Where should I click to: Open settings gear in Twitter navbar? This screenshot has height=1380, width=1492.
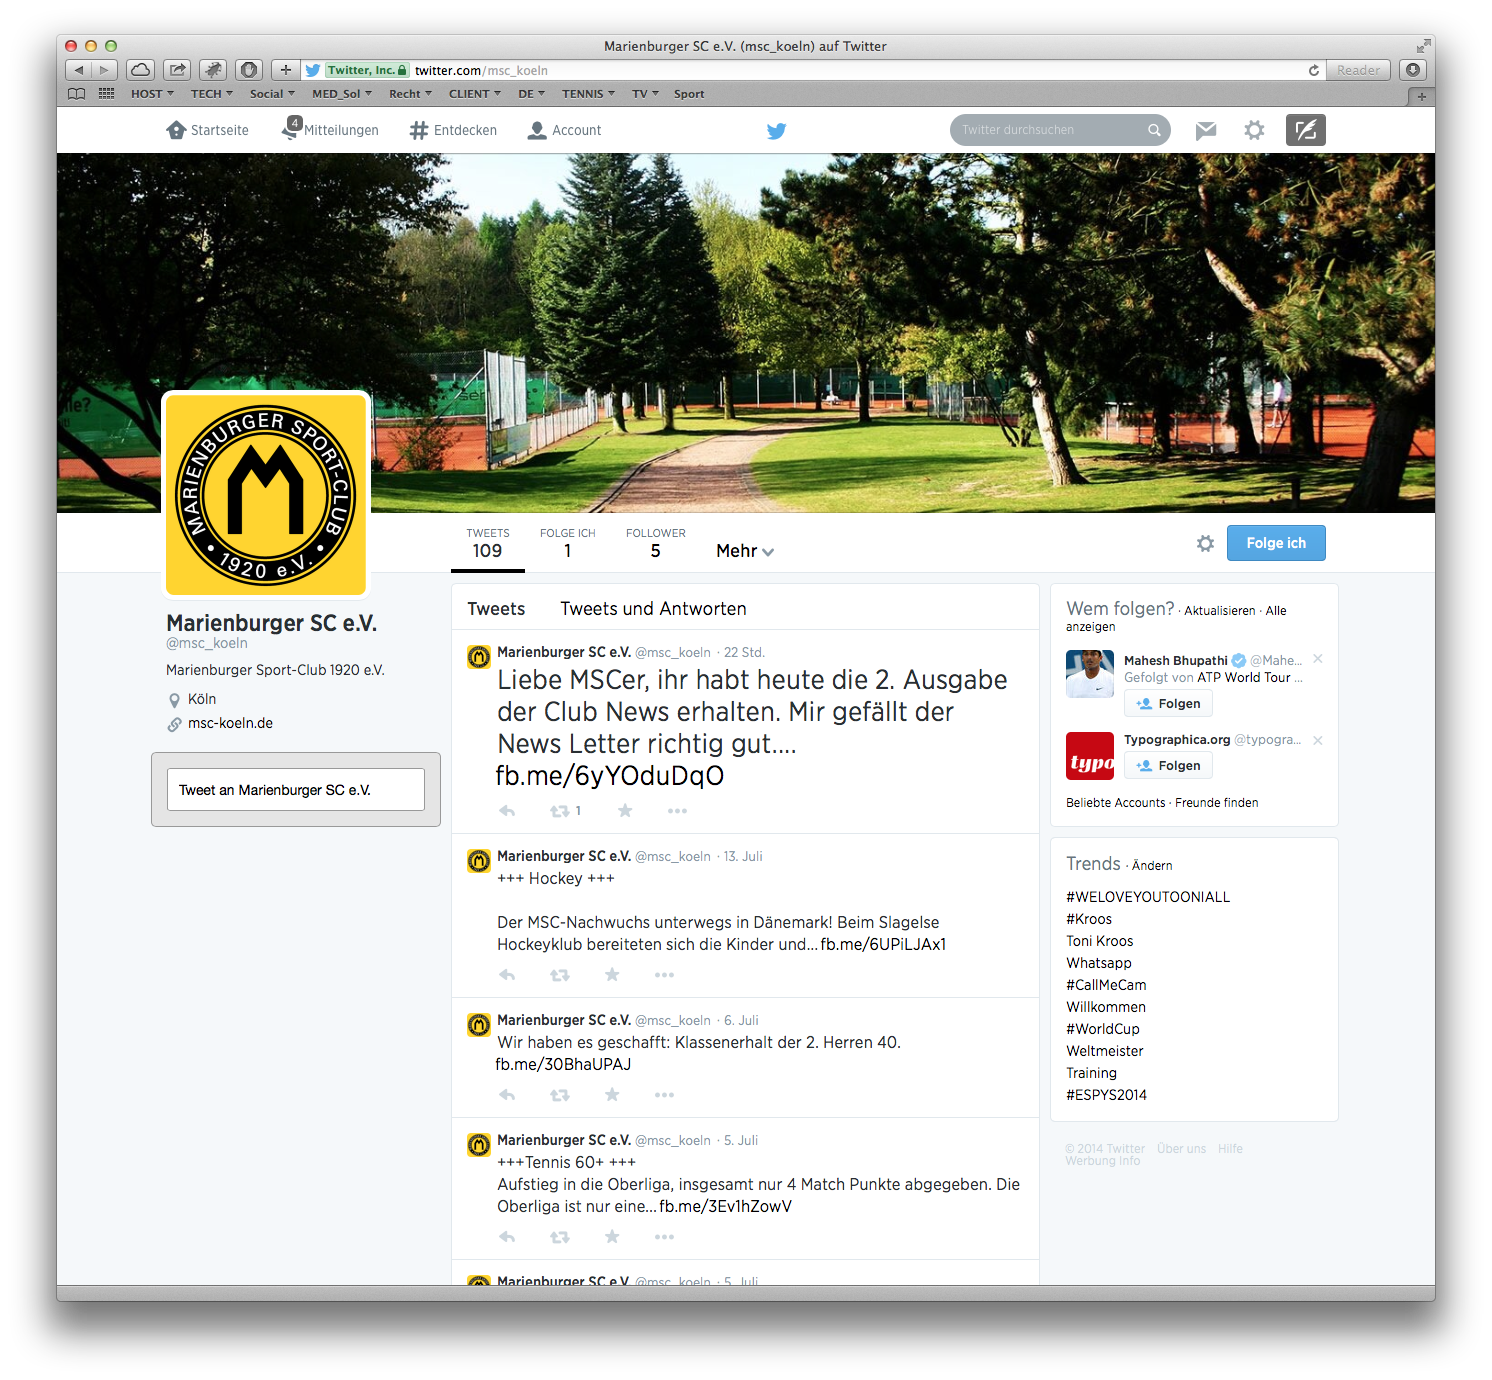1254,130
